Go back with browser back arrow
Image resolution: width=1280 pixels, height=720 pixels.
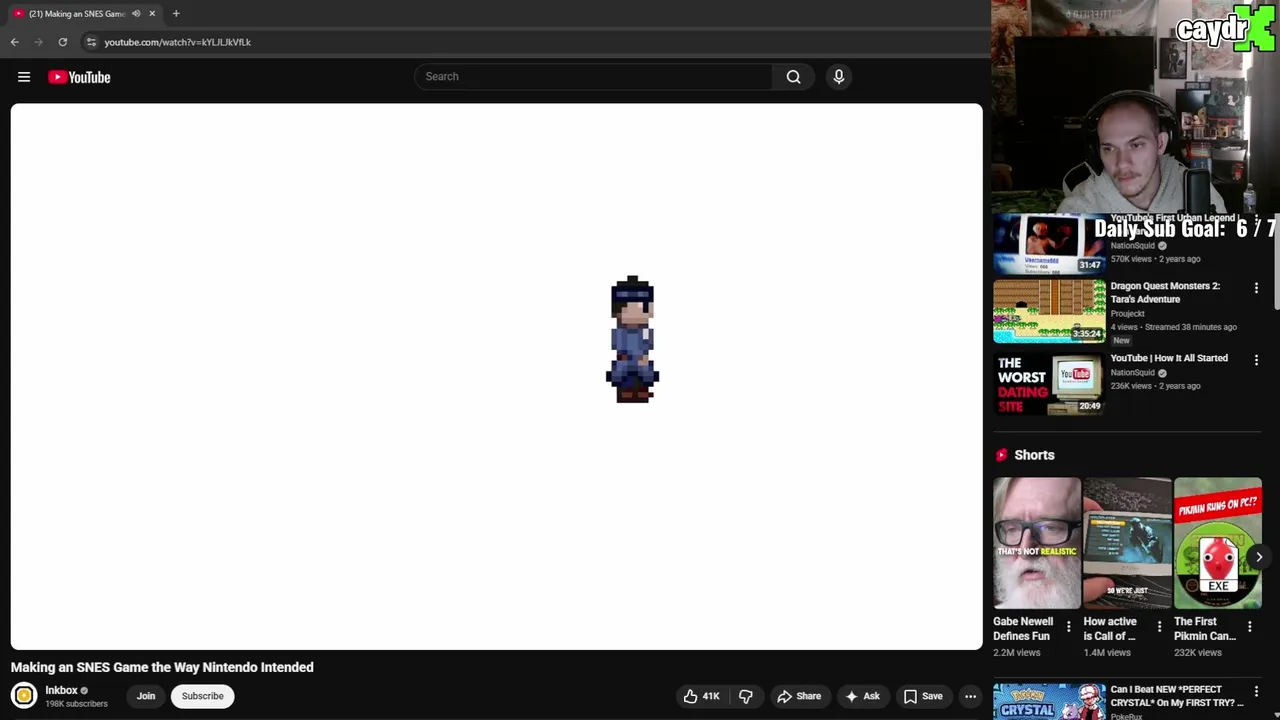(14, 42)
